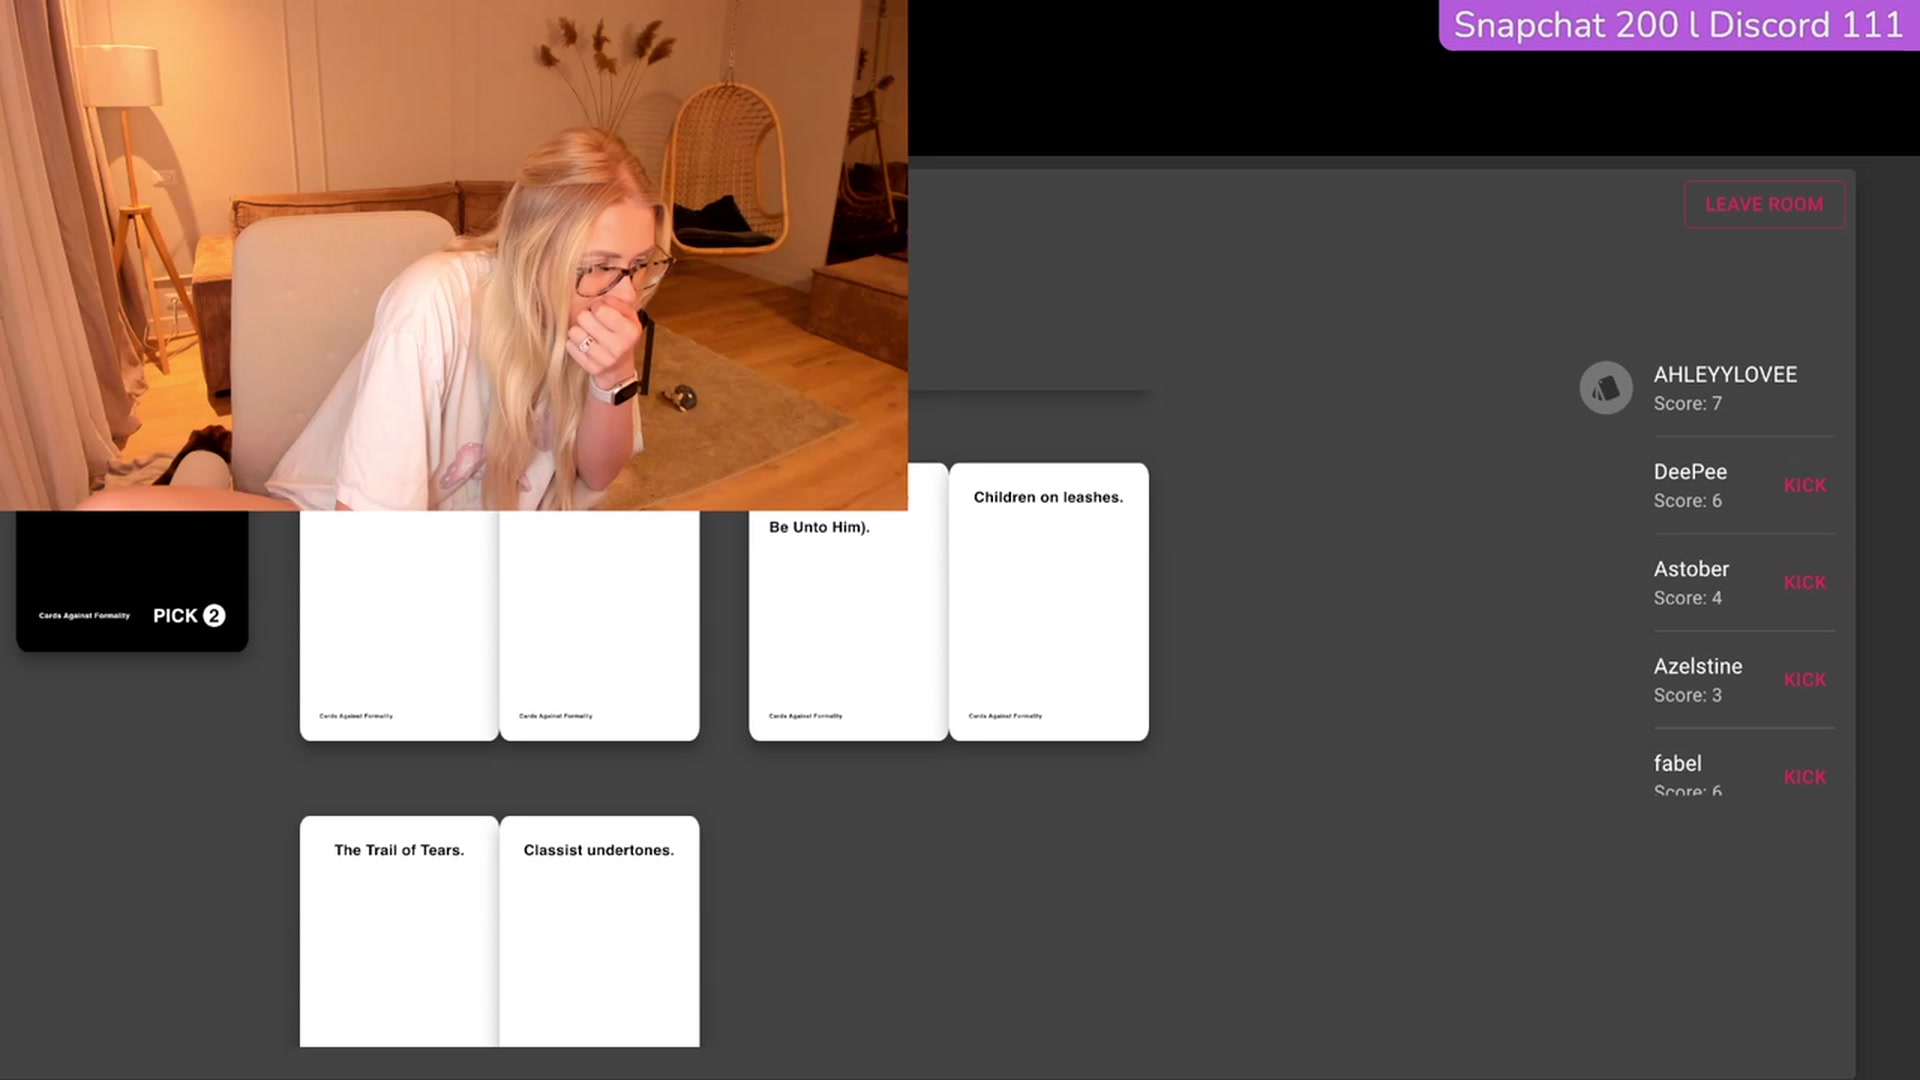Kick player Astober

[x=1805, y=582]
